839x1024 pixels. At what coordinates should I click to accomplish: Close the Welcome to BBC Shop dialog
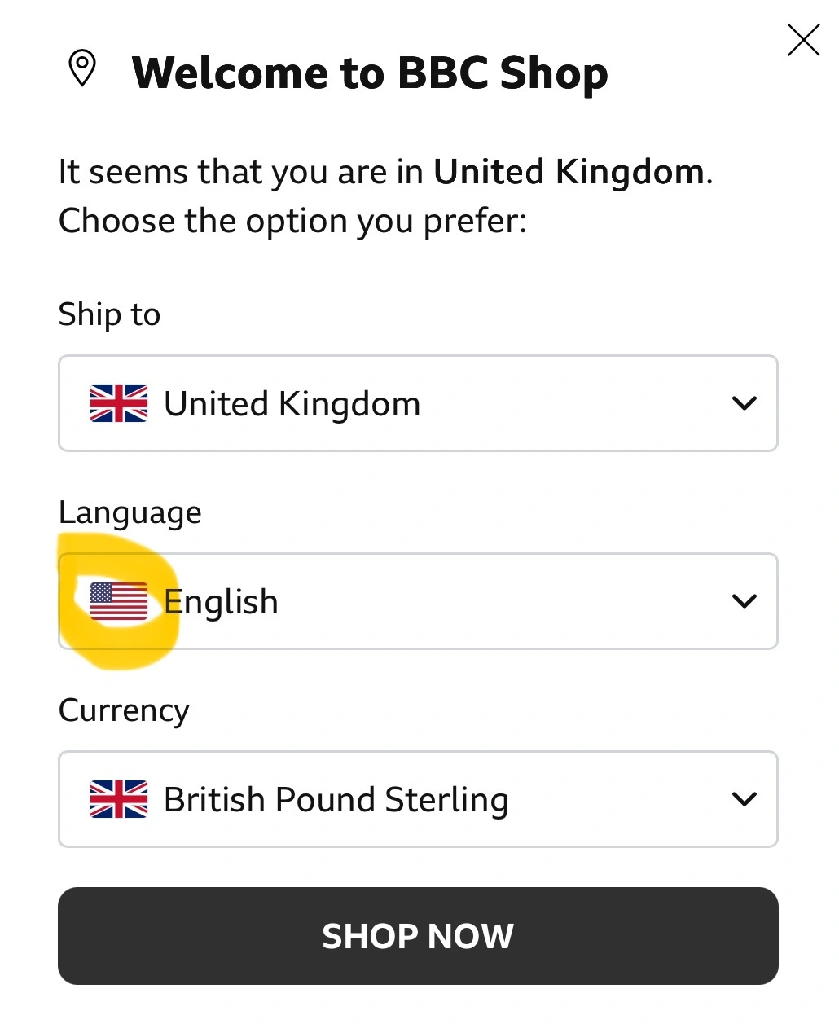803,40
